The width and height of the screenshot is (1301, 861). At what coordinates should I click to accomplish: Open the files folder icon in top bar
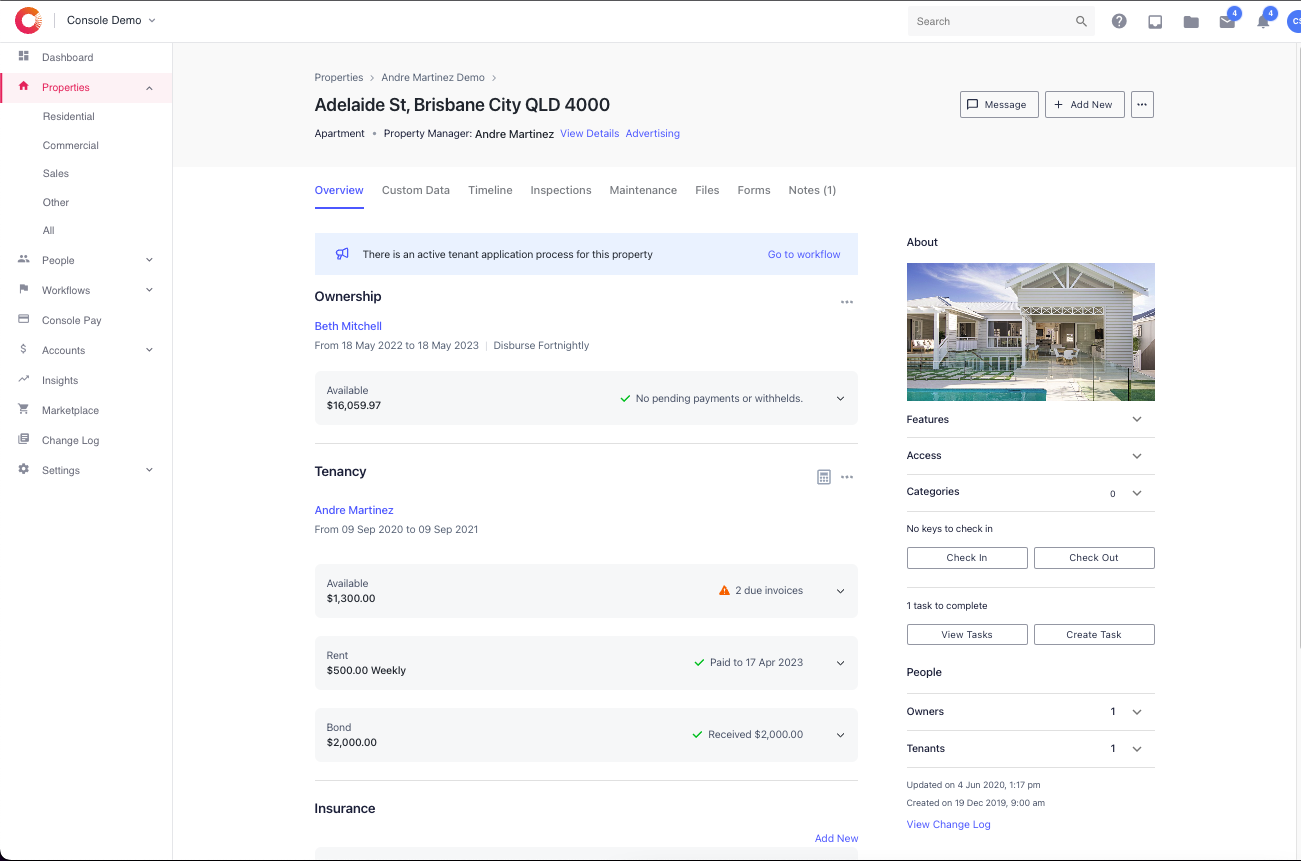[1190, 20]
